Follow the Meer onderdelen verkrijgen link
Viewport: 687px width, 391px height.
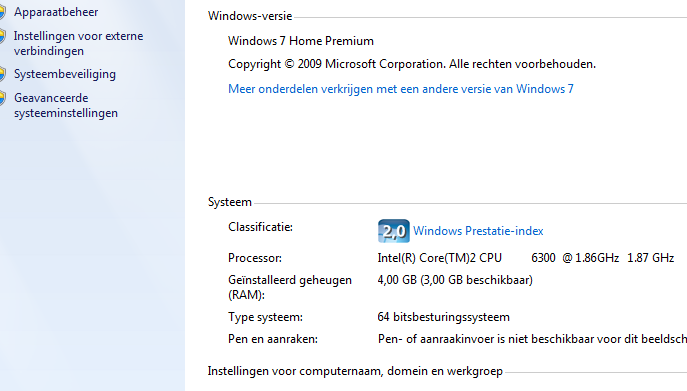click(x=400, y=89)
